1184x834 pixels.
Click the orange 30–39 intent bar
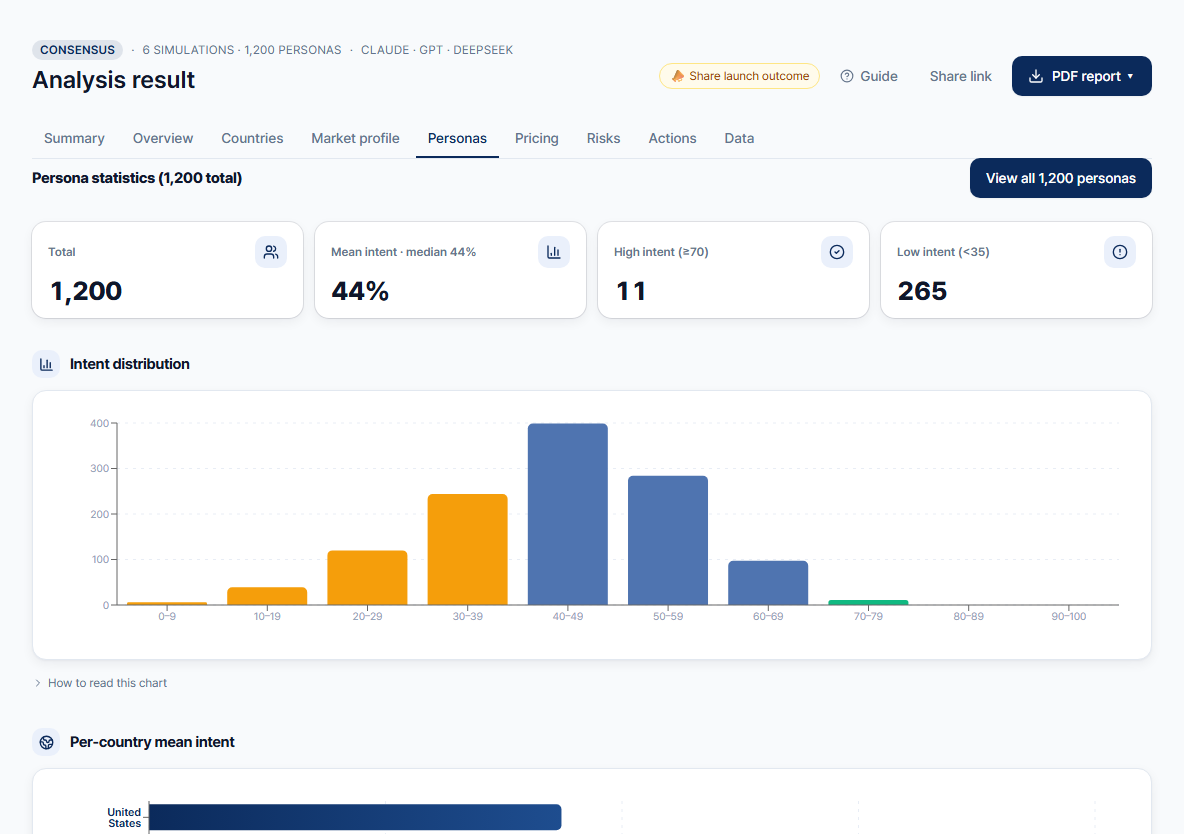coord(467,549)
